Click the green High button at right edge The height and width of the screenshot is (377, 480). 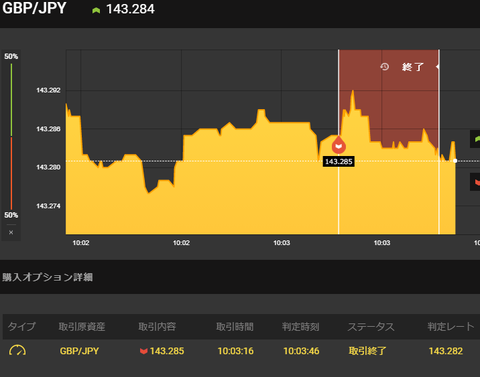(475, 139)
